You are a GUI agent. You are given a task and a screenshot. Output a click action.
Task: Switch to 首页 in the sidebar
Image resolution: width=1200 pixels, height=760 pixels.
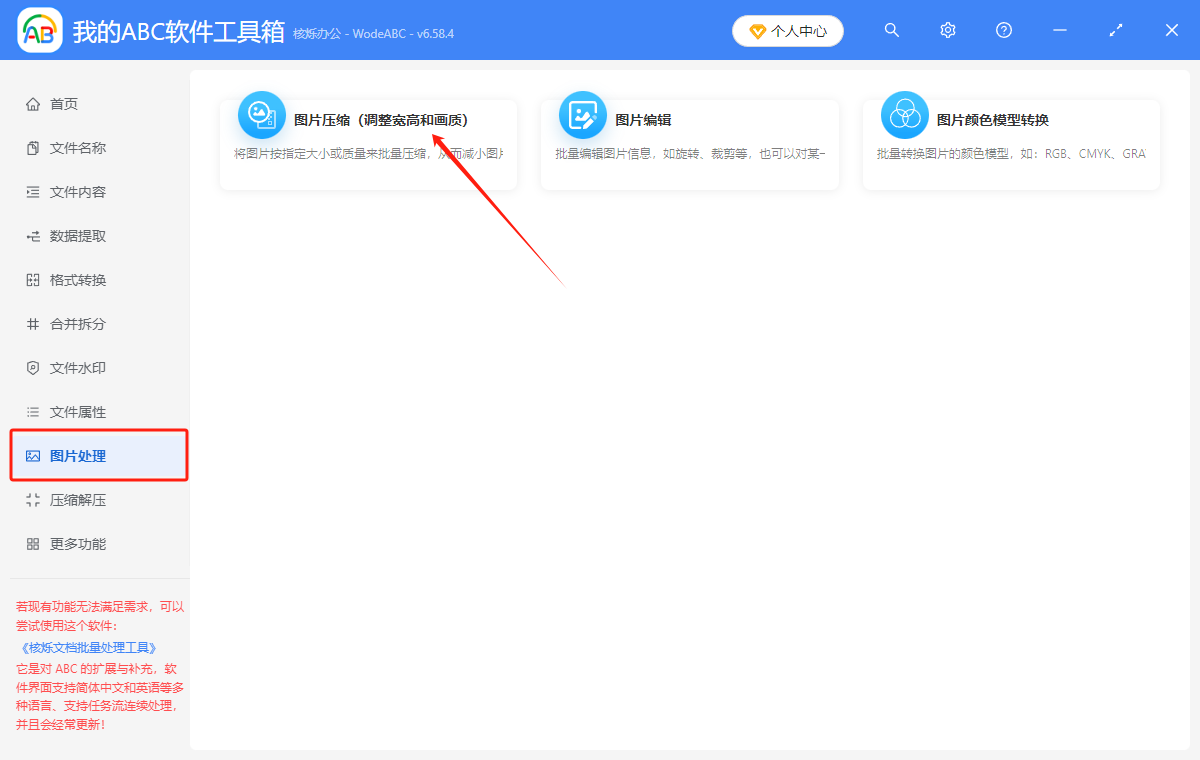click(x=62, y=103)
